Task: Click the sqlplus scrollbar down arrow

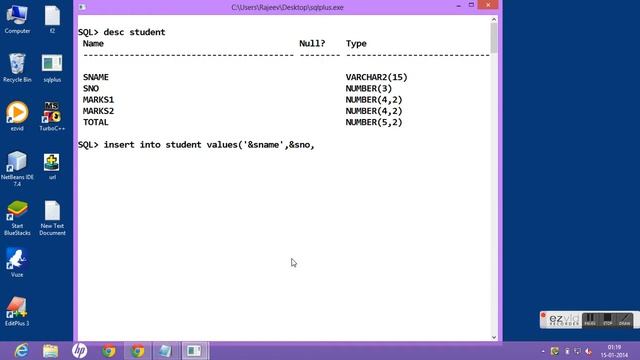Action: 494,337
